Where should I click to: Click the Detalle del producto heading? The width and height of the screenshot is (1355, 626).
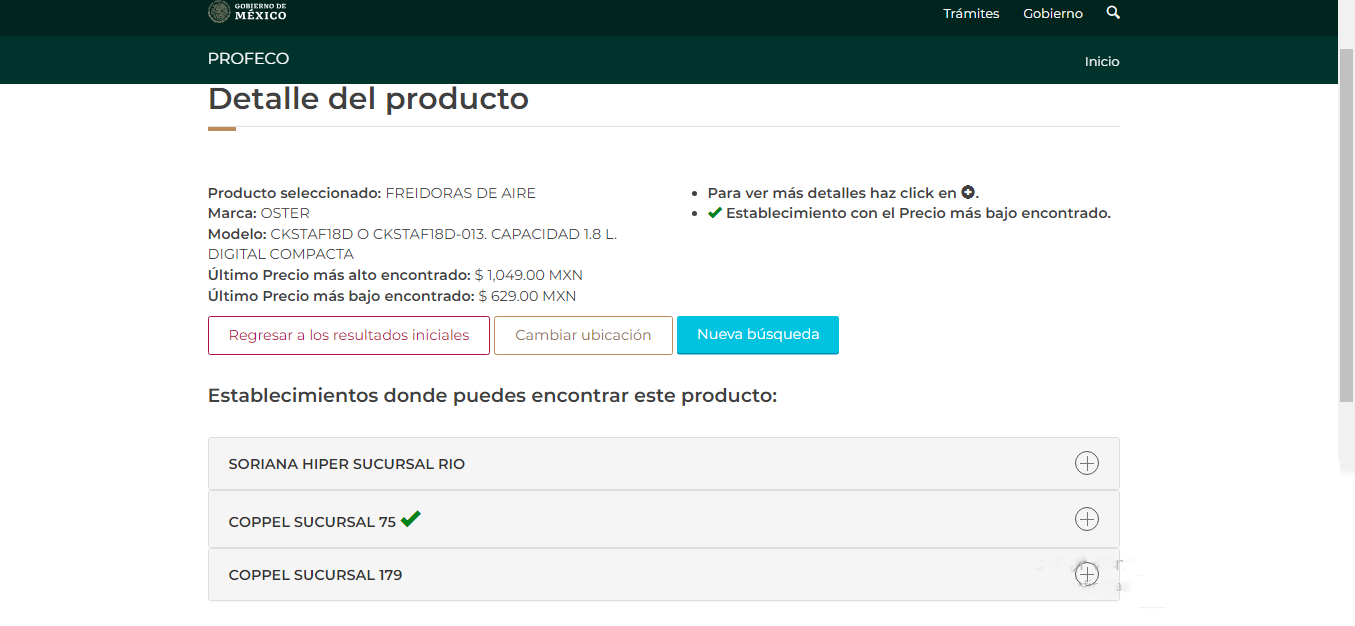pos(368,99)
